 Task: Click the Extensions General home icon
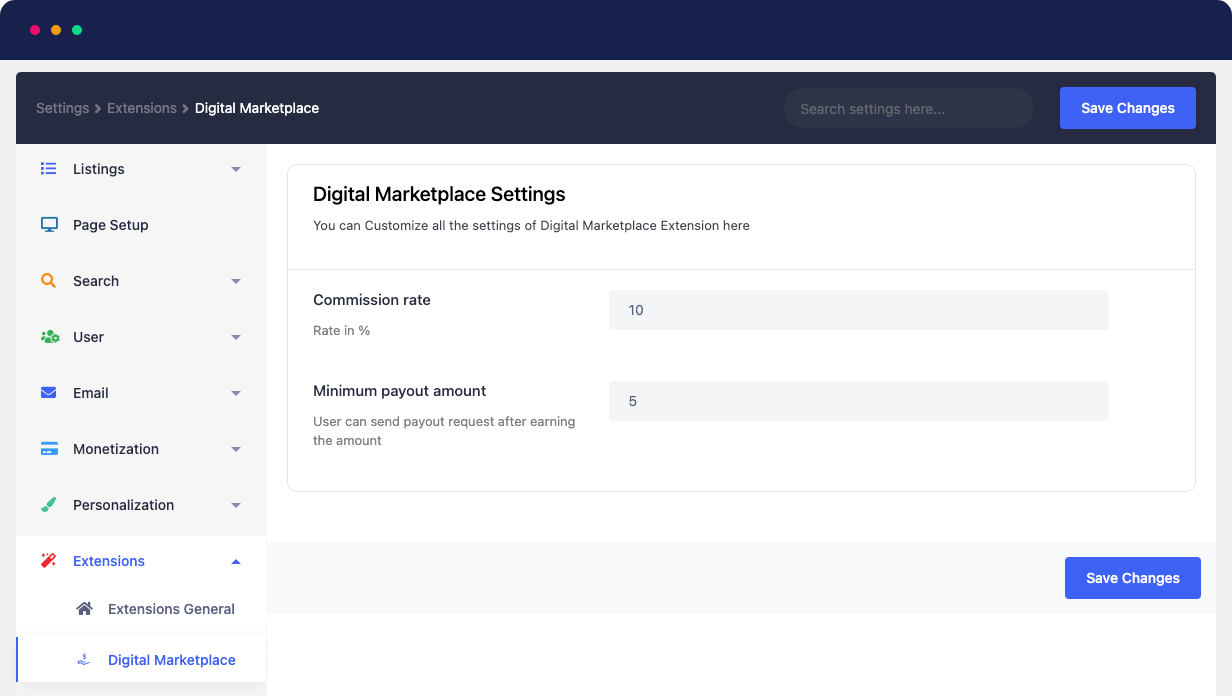click(x=85, y=608)
